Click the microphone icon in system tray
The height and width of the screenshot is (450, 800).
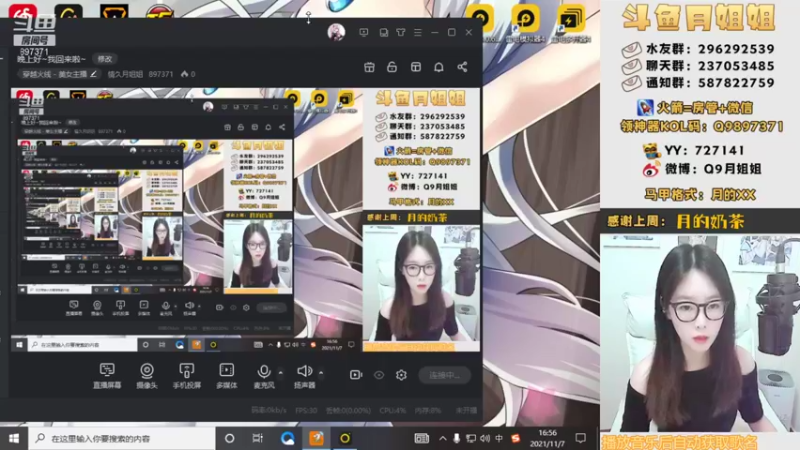457,438
